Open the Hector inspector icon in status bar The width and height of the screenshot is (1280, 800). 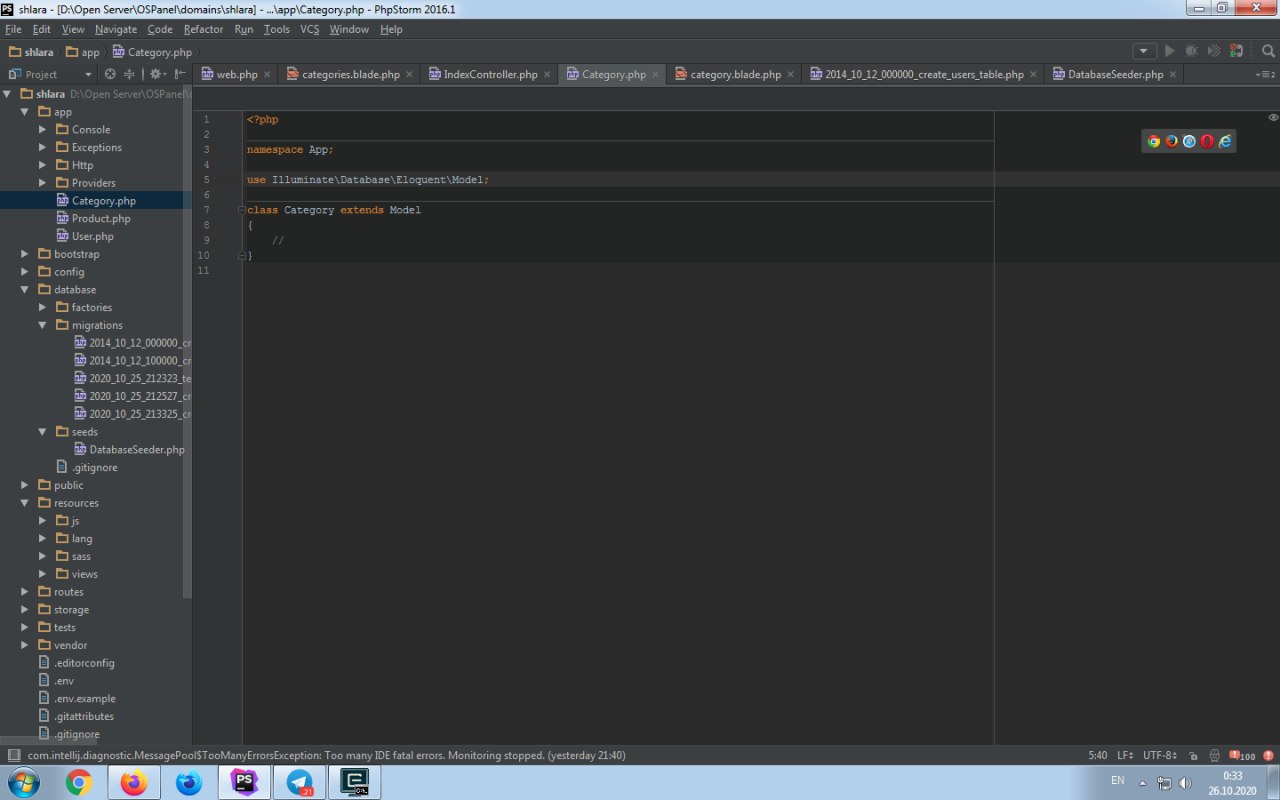click(1214, 755)
